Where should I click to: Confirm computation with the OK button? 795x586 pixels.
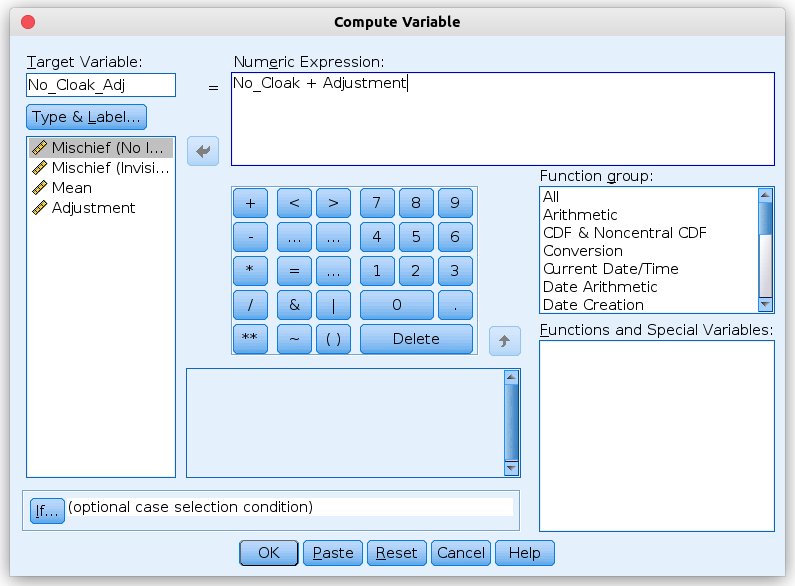269,553
